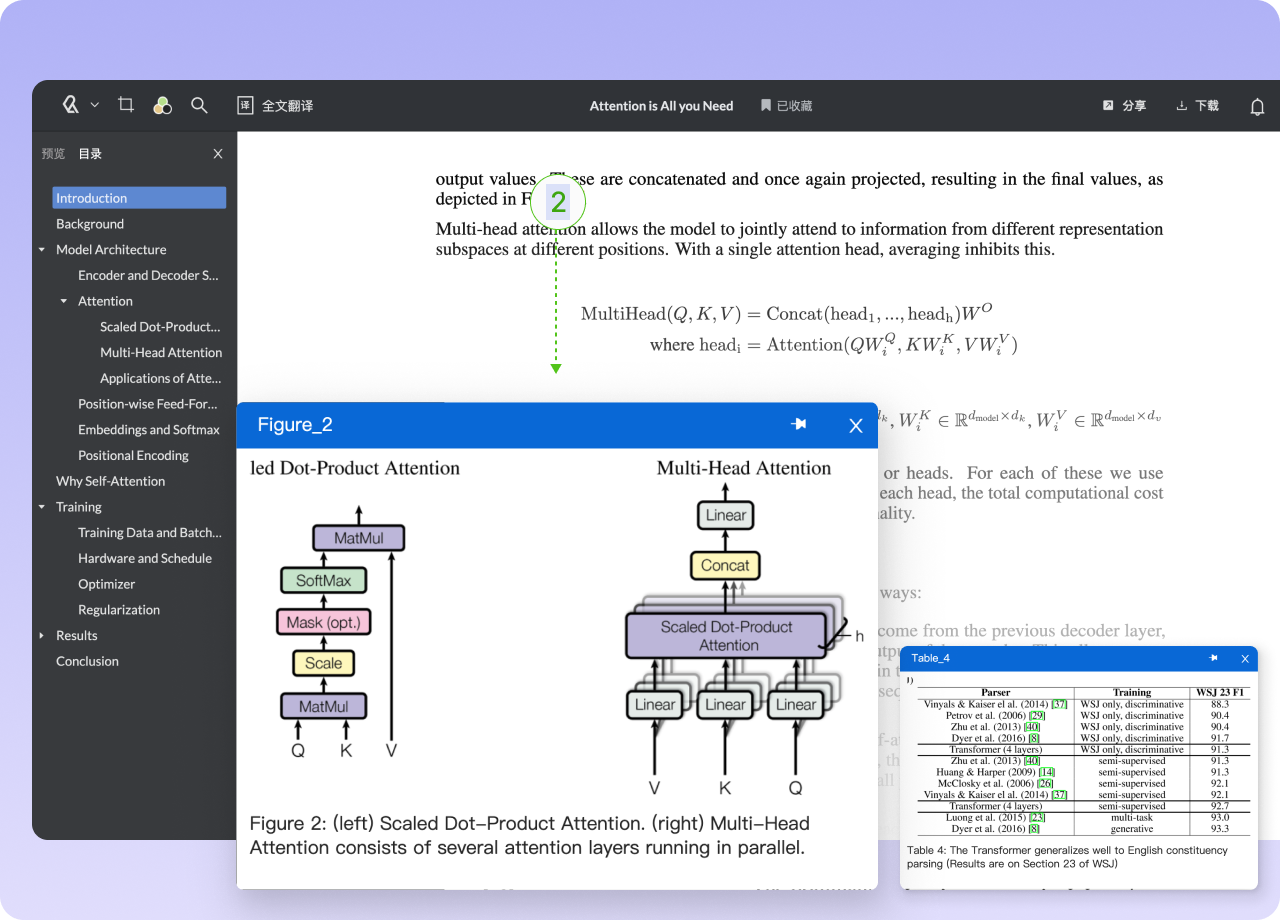Close the Figure_2 popup
Screen dimensions: 1280x920
[855, 426]
